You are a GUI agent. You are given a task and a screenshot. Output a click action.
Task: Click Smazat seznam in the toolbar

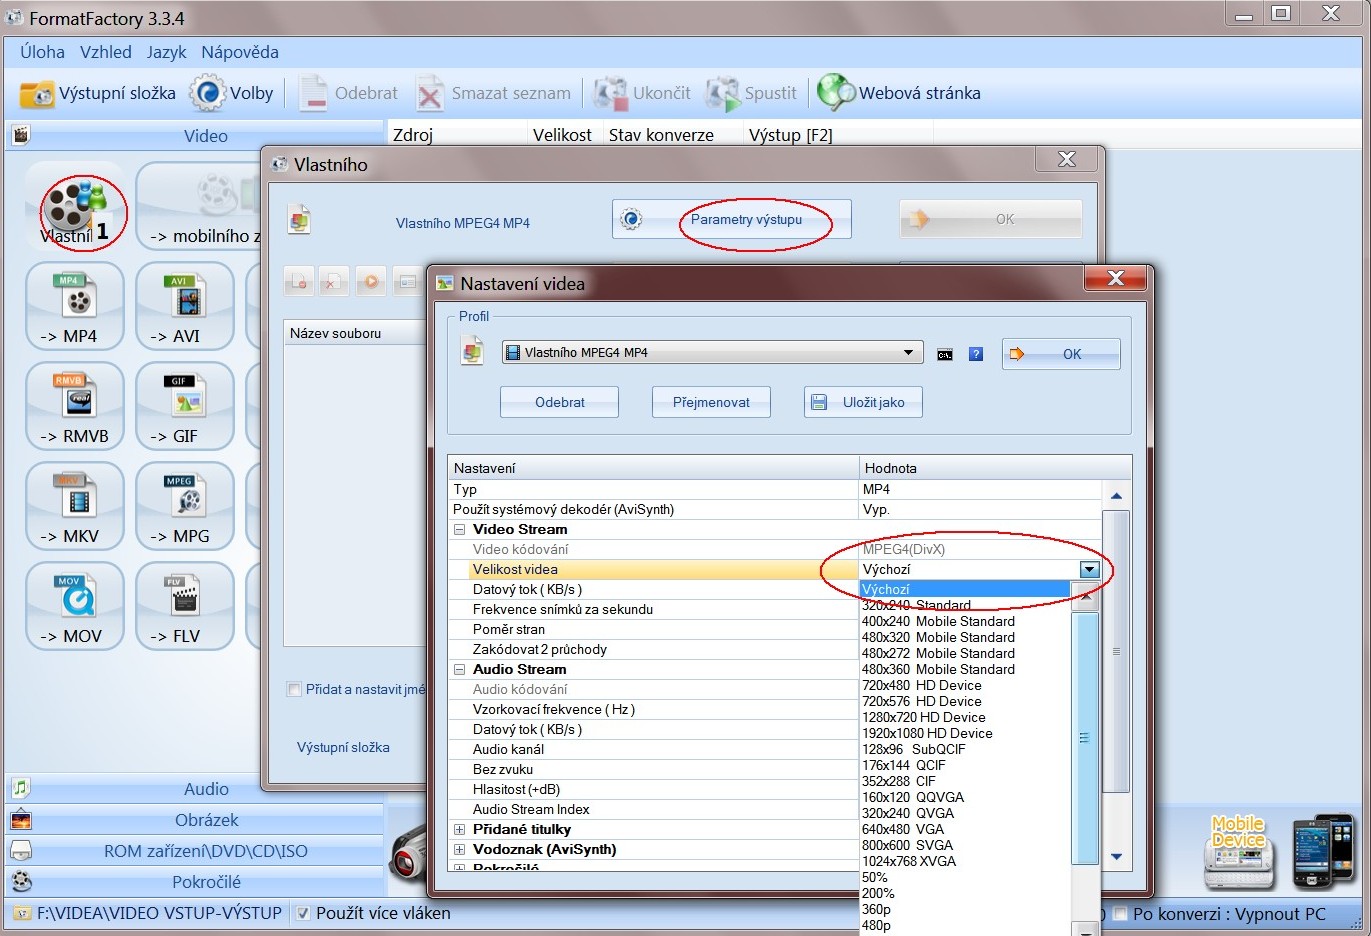(x=493, y=93)
